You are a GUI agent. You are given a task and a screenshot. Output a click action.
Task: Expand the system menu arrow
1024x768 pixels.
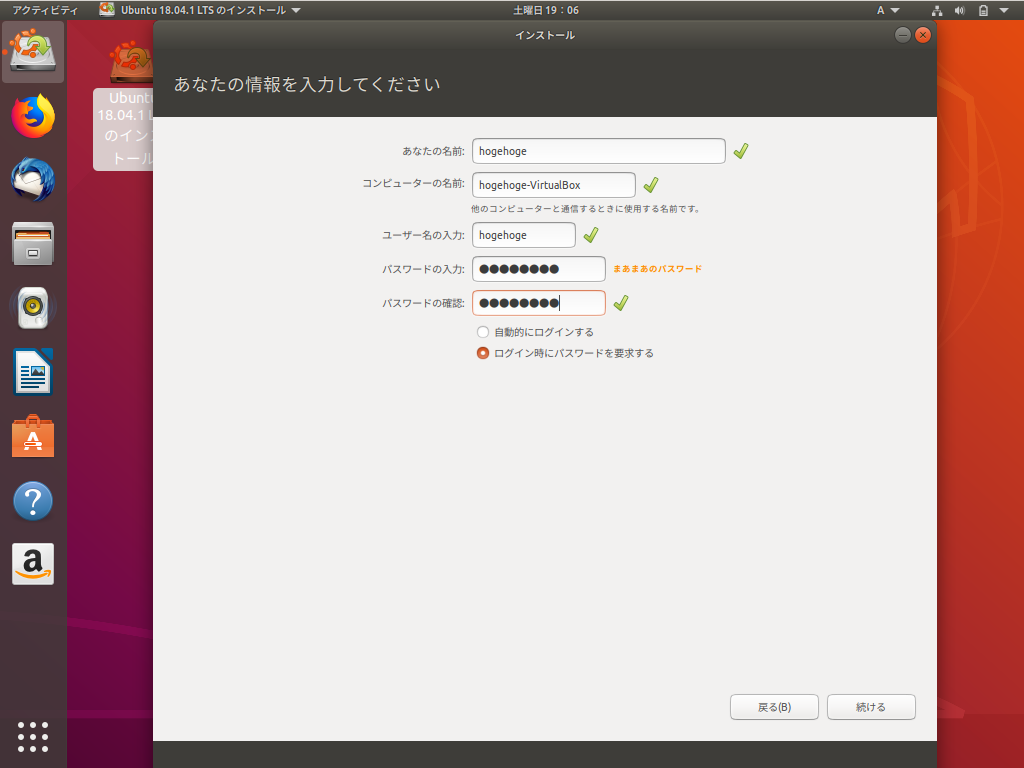[x=1004, y=10]
